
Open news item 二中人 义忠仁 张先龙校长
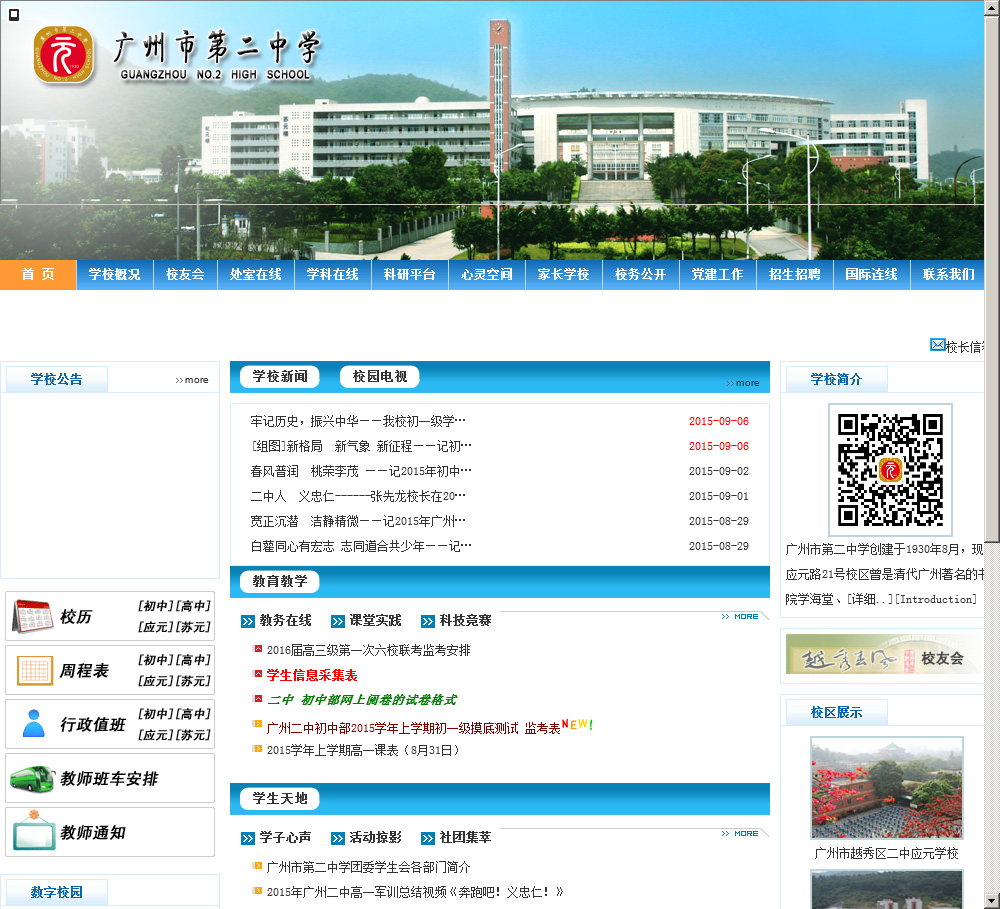click(358, 496)
